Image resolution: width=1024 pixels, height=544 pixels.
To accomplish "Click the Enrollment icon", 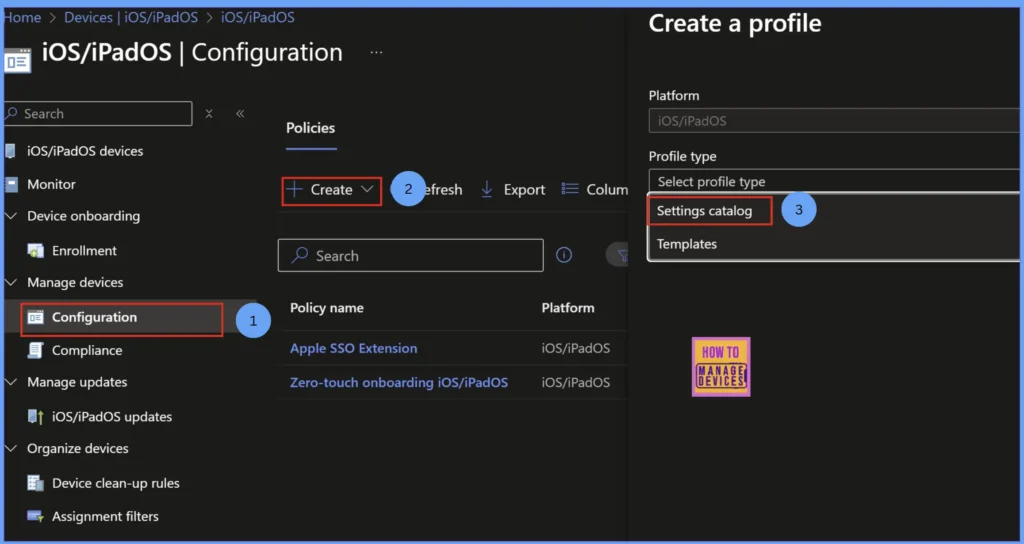I will point(35,251).
